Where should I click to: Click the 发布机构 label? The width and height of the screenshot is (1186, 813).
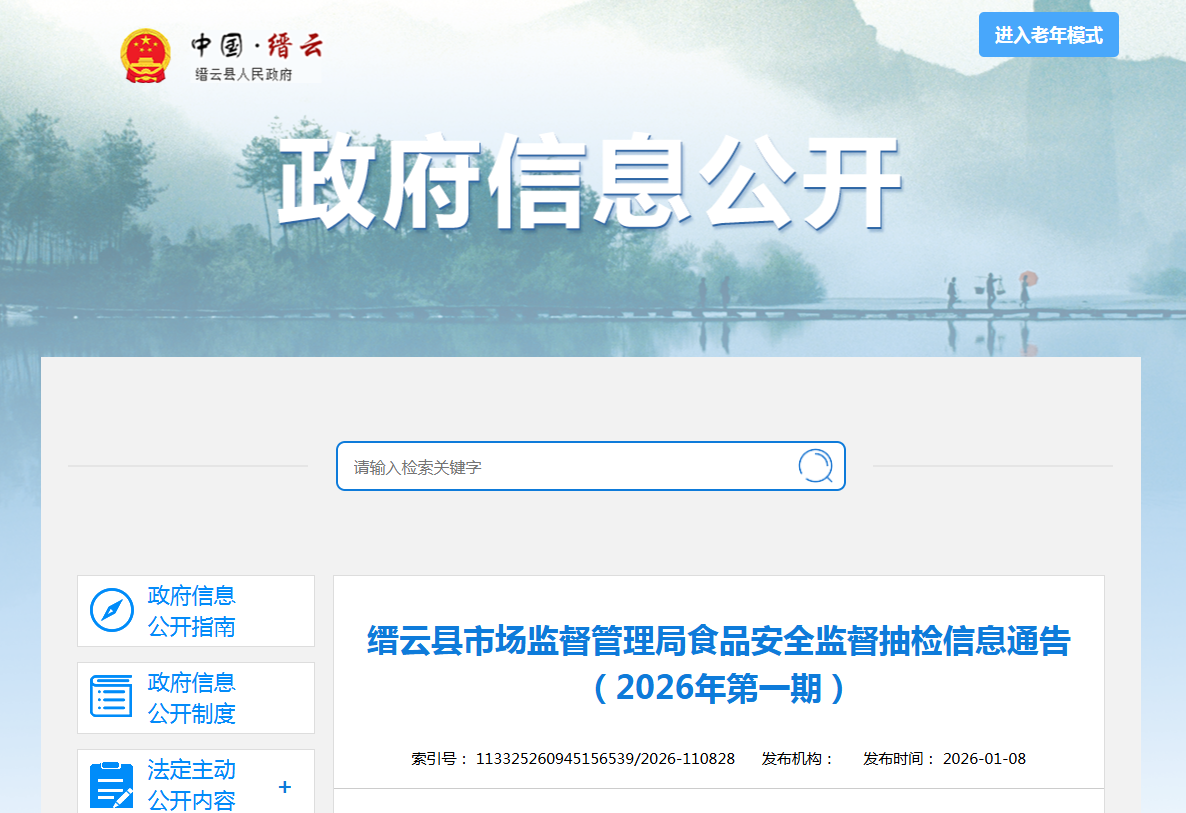[798, 759]
